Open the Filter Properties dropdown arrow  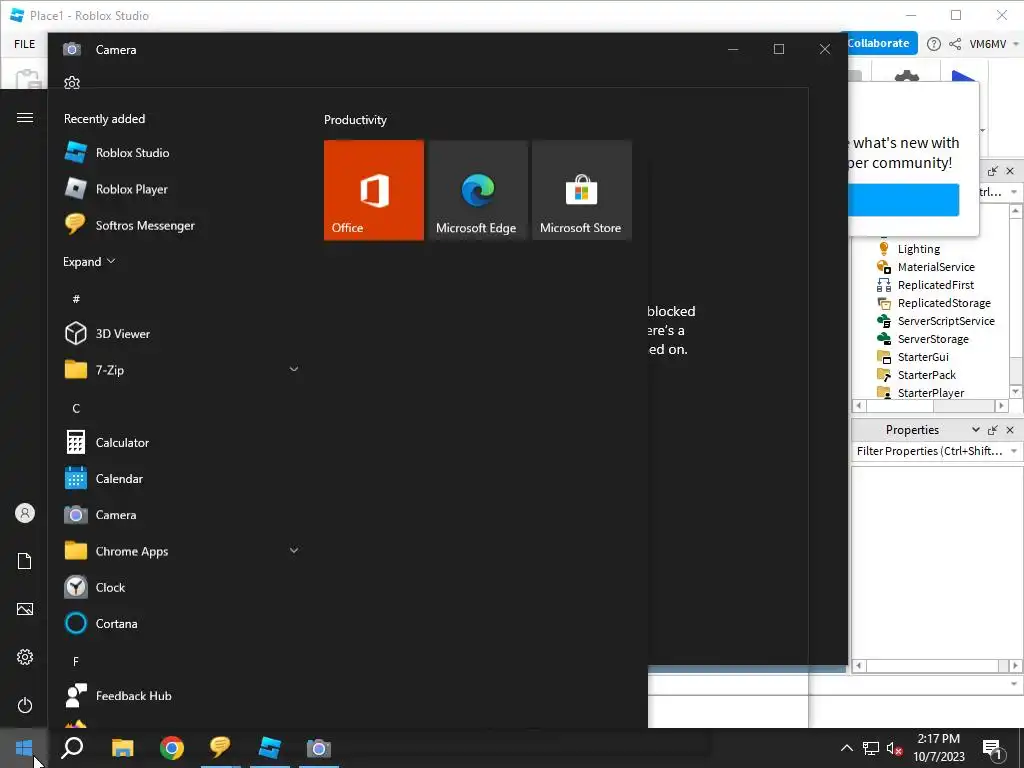tap(1014, 451)
